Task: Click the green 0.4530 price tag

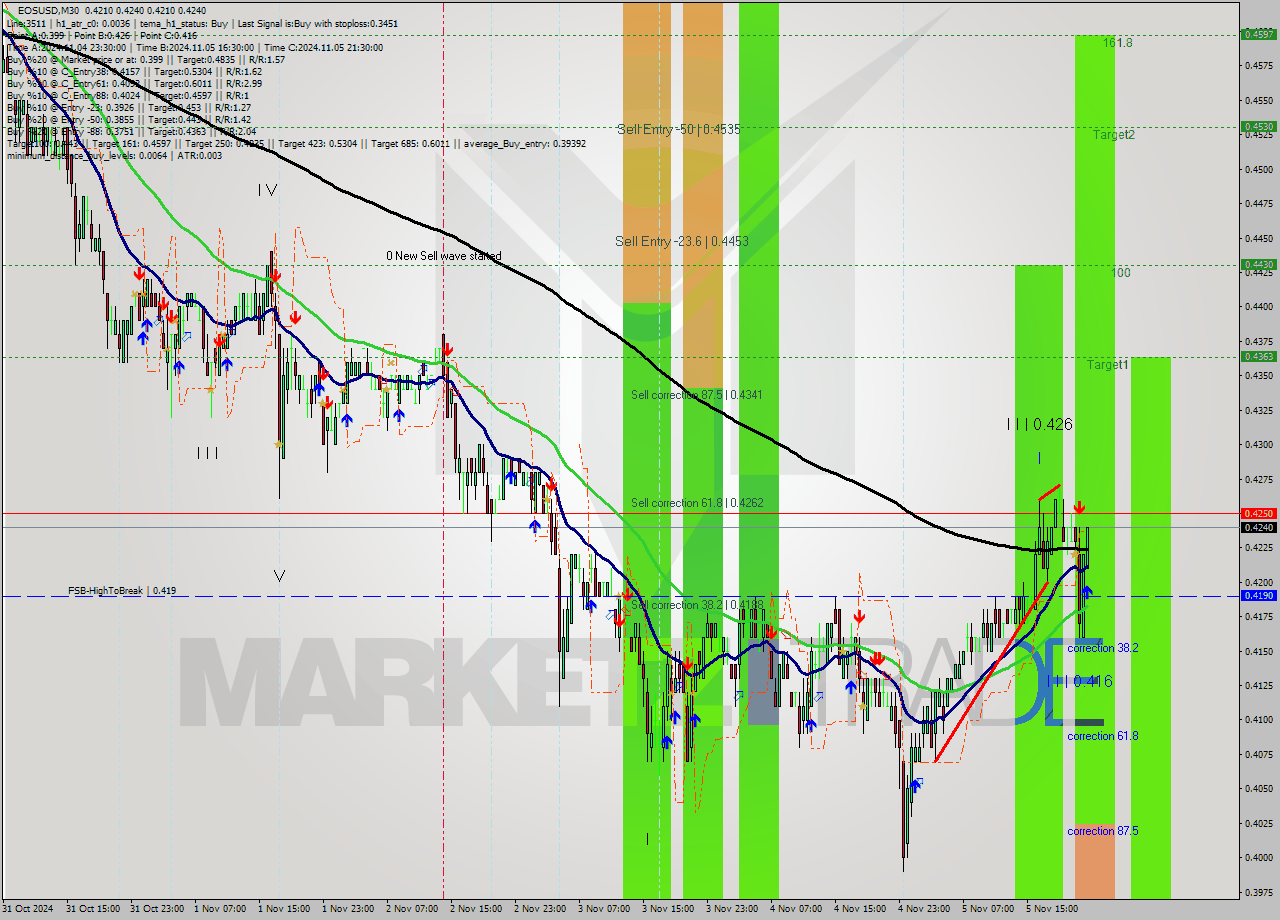Action: (1257, 126)
